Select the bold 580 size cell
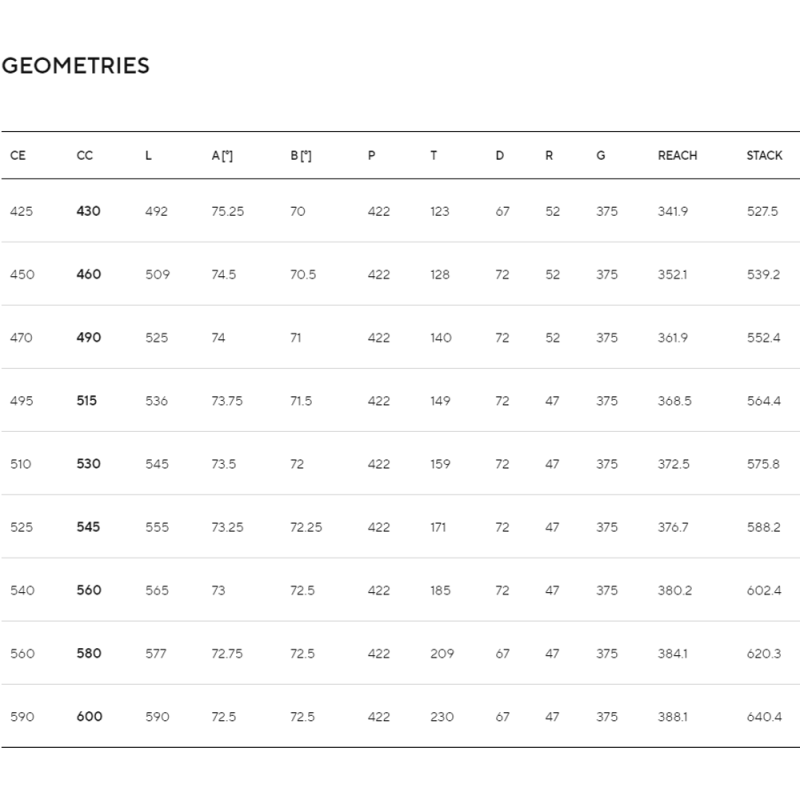Screen dimensions: 800x800 point(89,654)
